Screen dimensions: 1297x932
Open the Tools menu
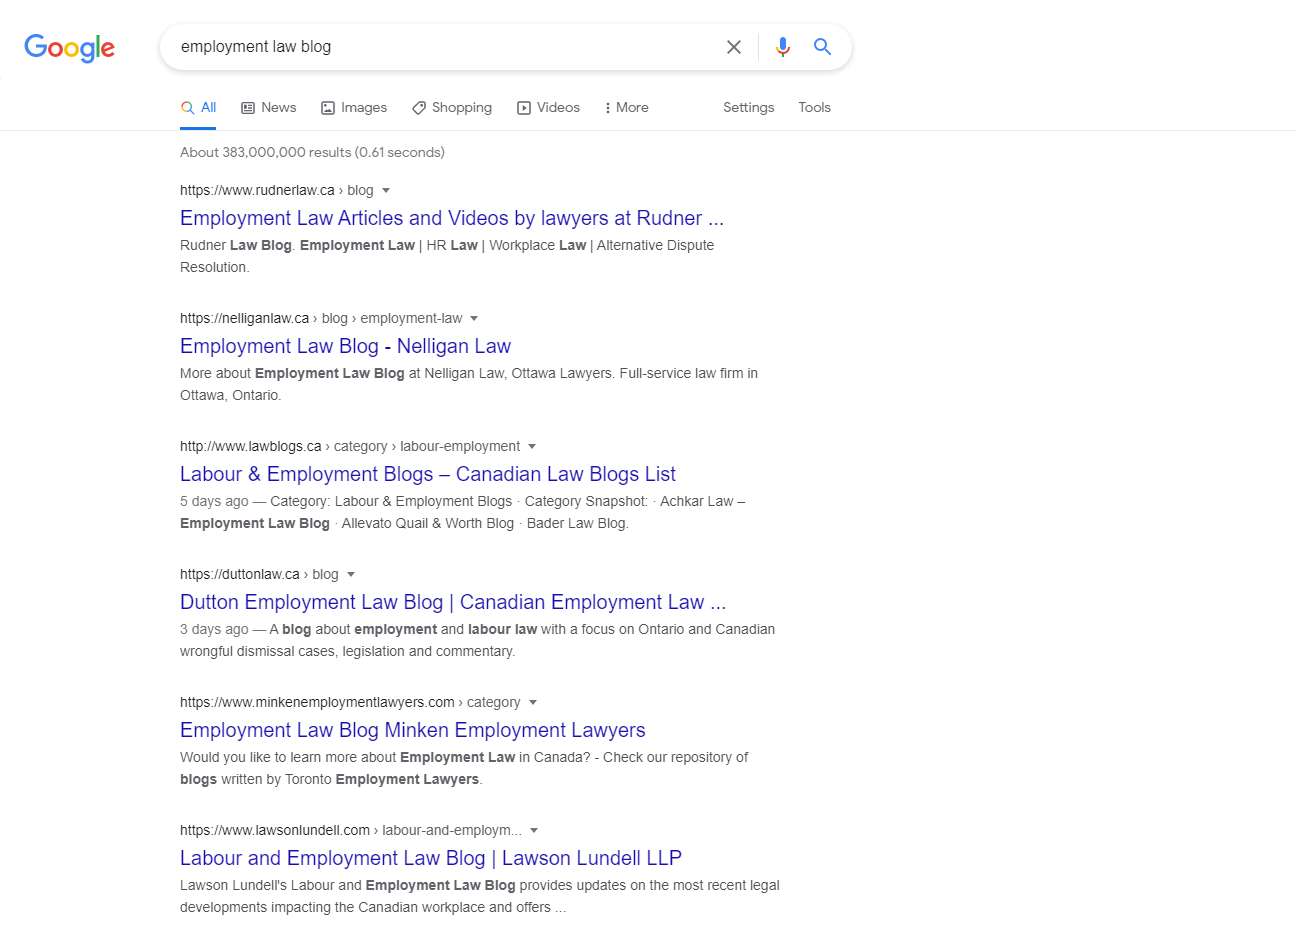[814, 107]
